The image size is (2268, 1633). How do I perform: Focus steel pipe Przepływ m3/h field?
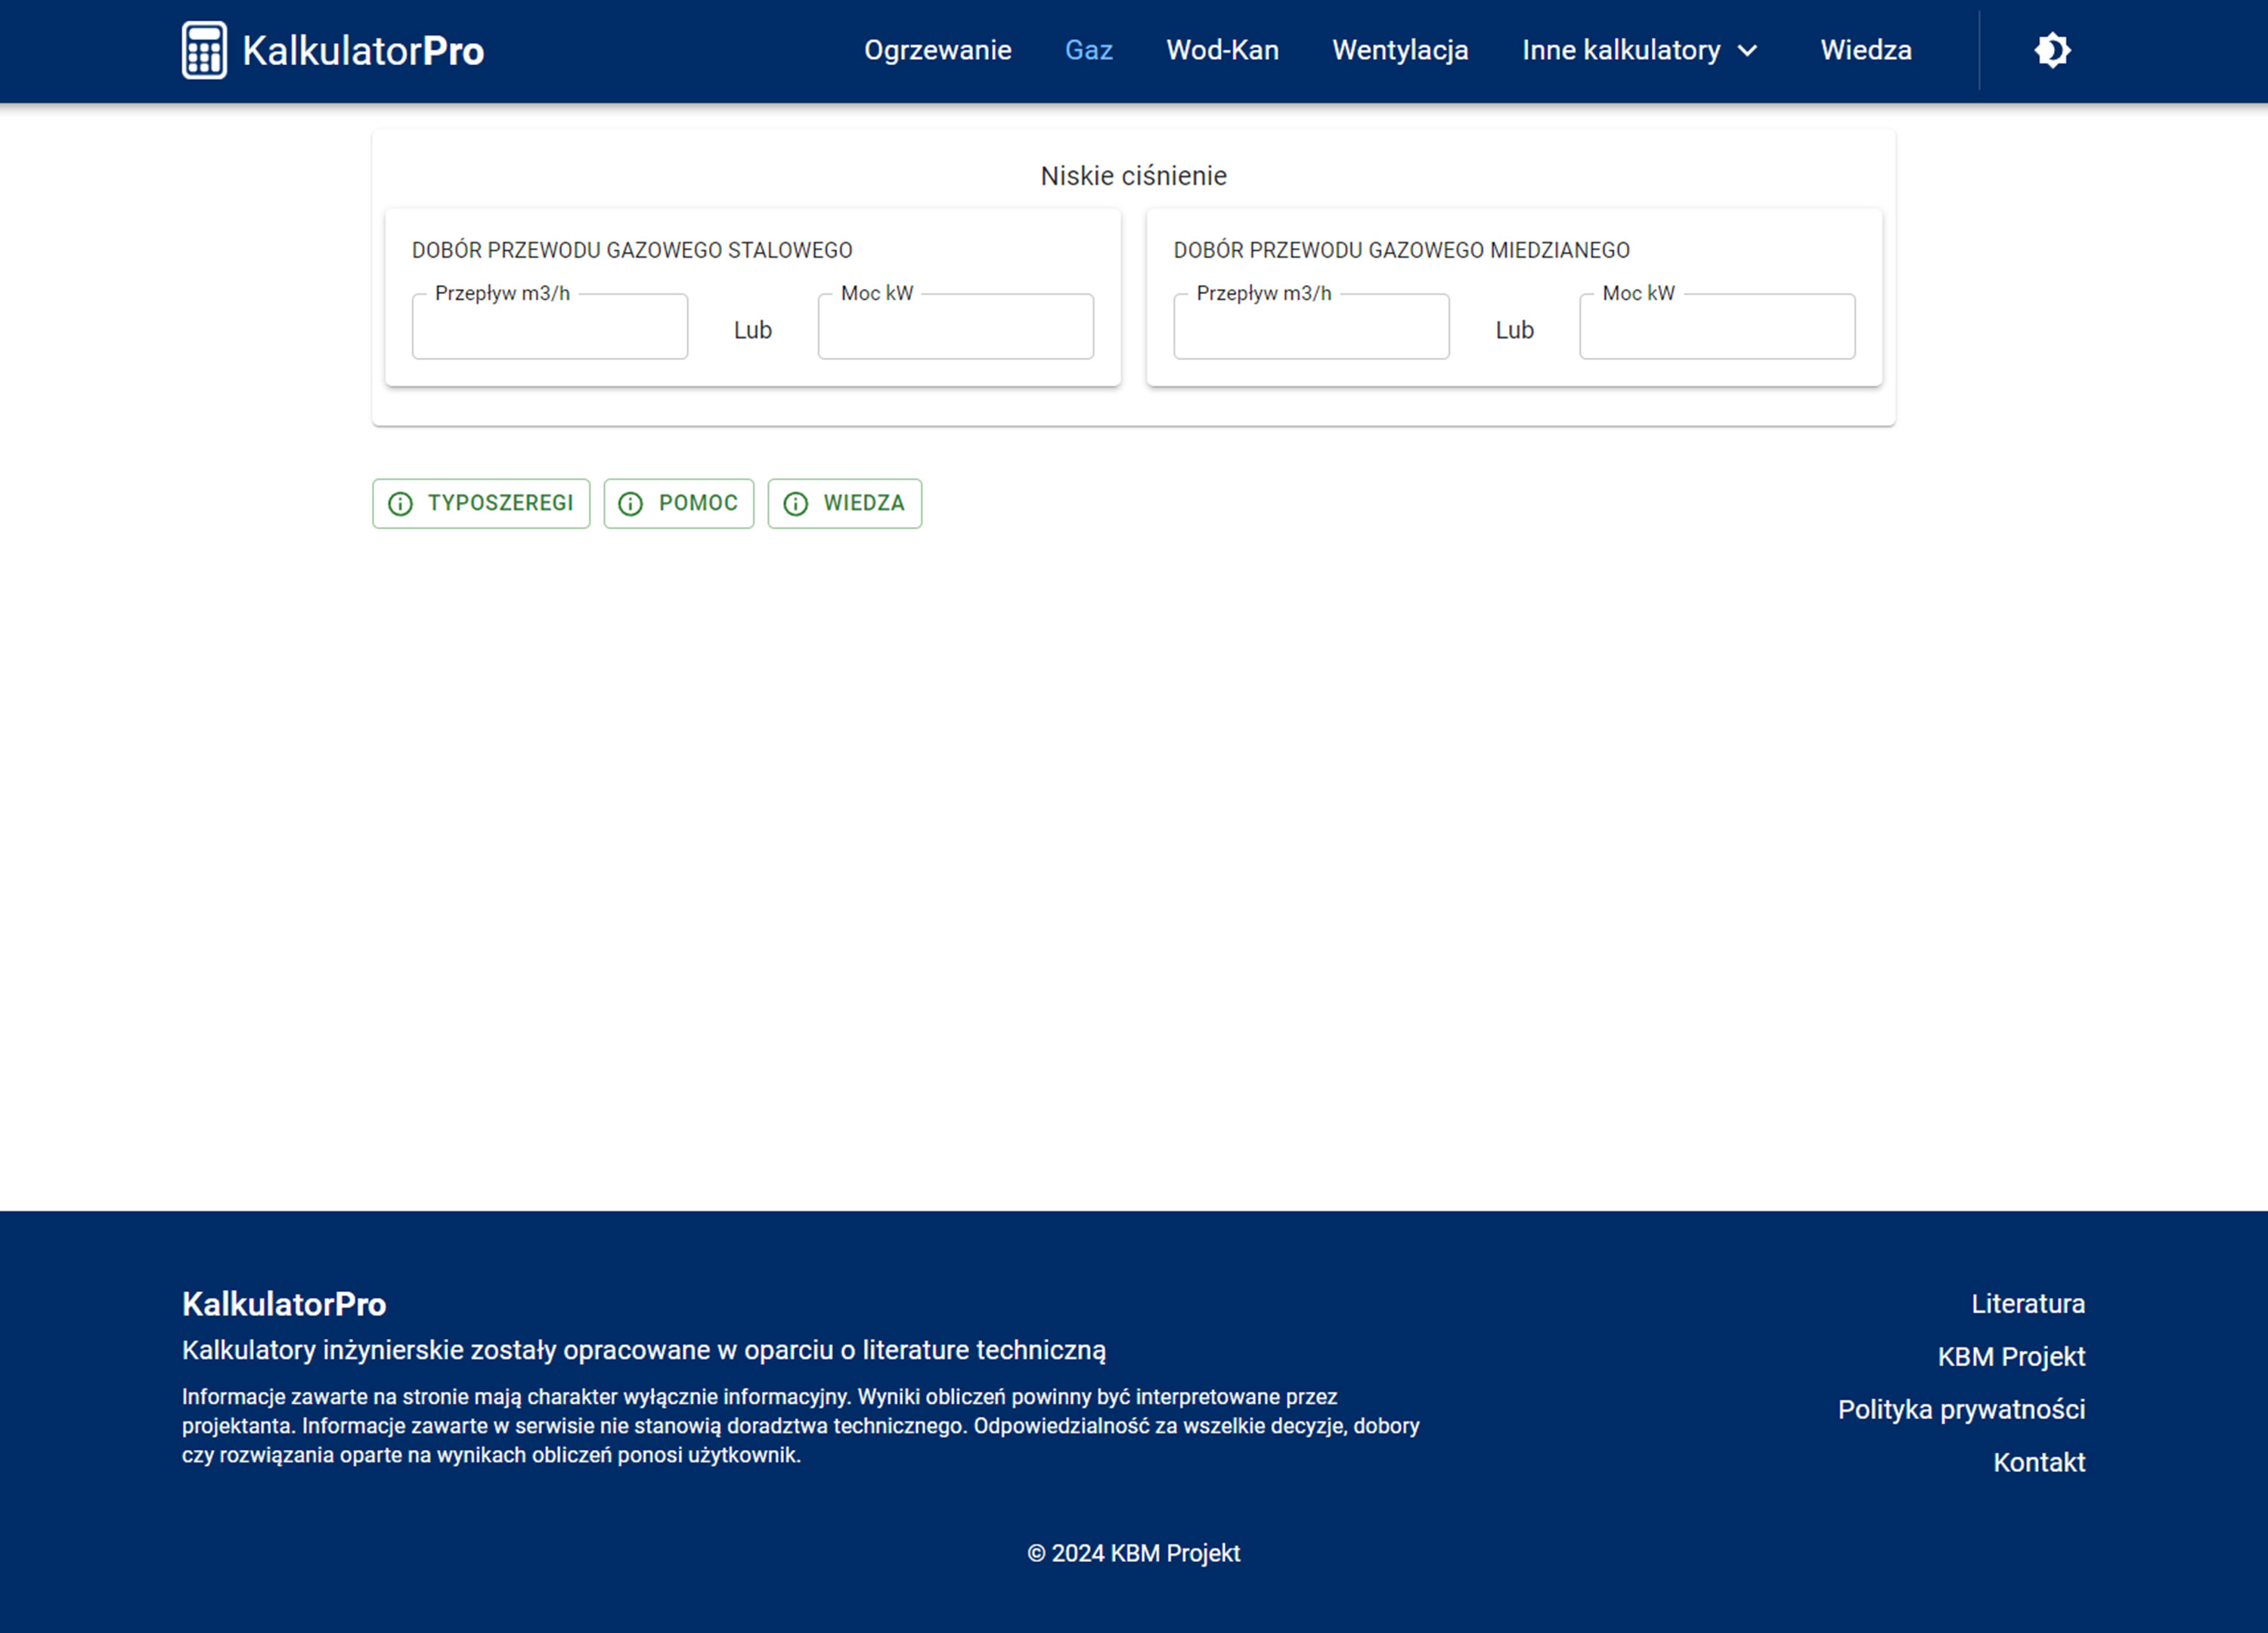pyautogui.click(x=550, y=326)
